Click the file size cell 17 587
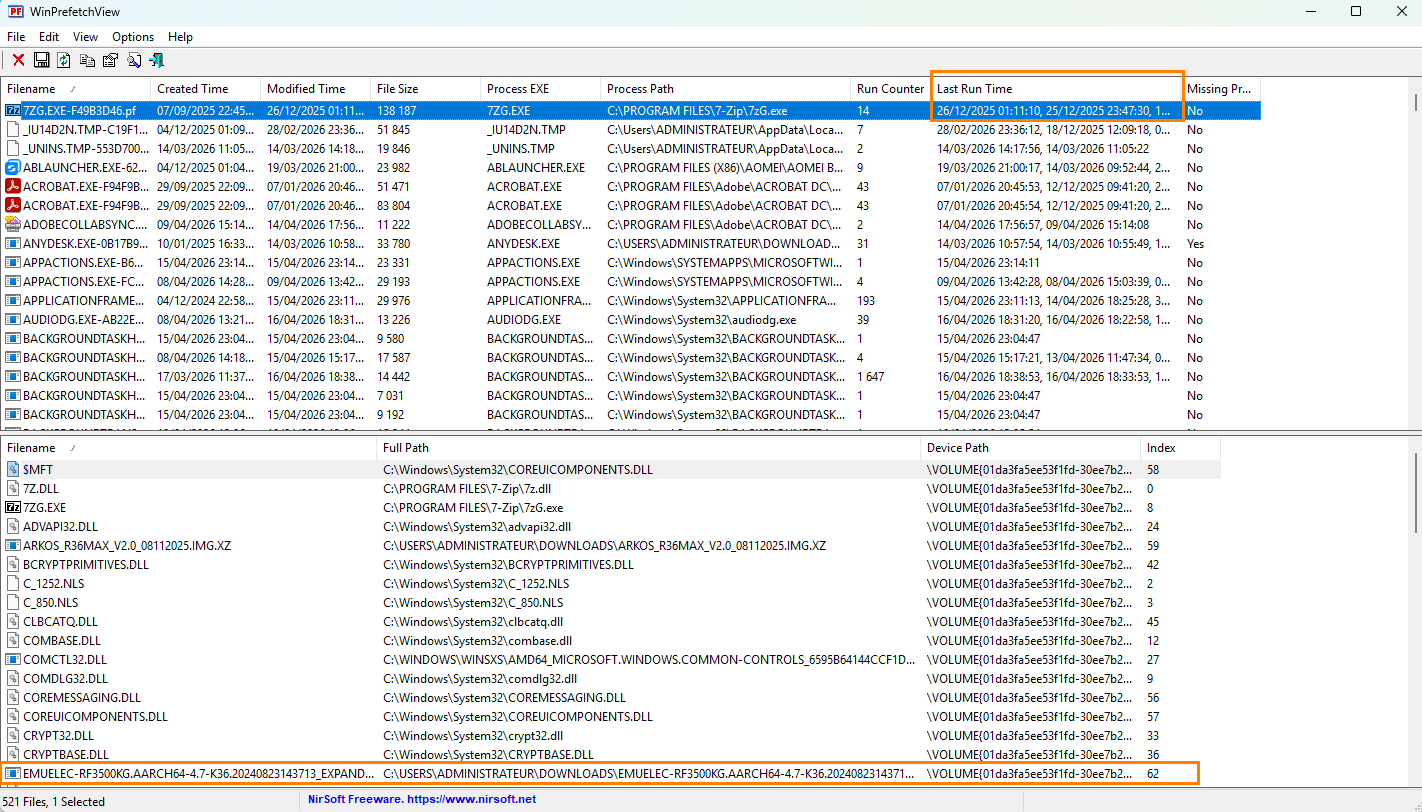Image resolution: width=1422 pixels, height=812 pixels. tap(394, 358)
